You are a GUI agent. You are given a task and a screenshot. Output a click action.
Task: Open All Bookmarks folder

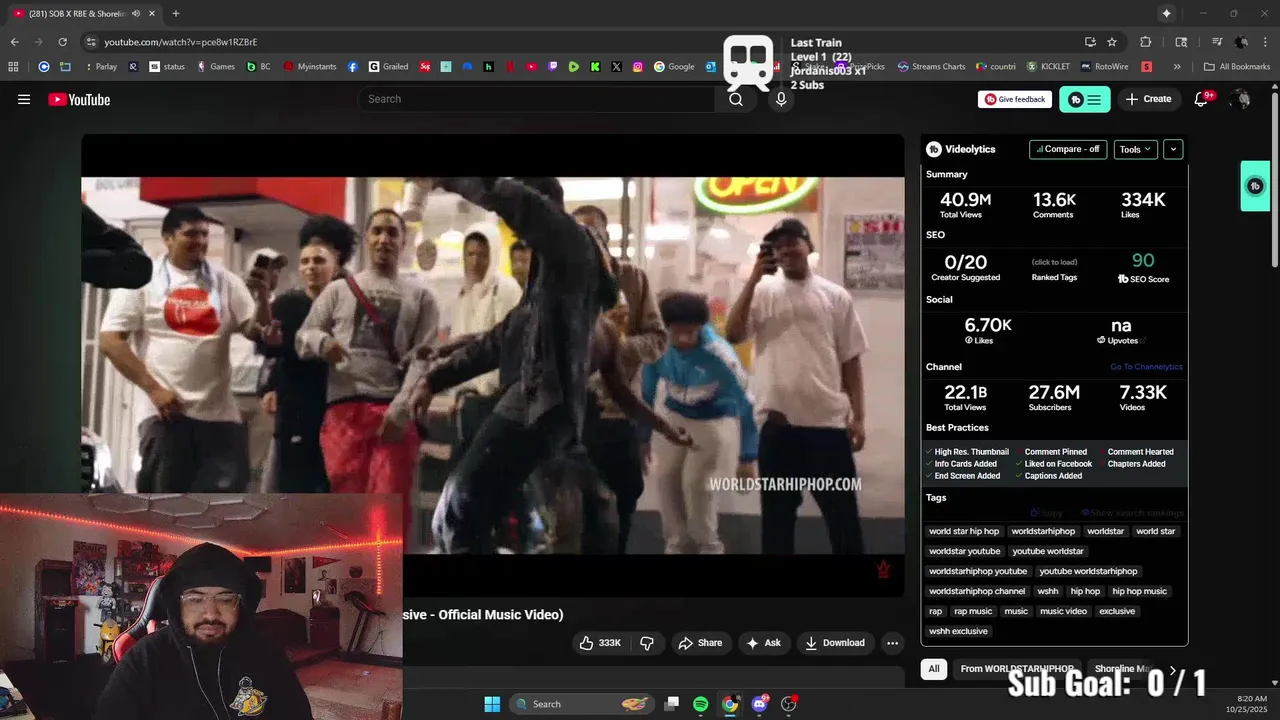(1237, 67)
